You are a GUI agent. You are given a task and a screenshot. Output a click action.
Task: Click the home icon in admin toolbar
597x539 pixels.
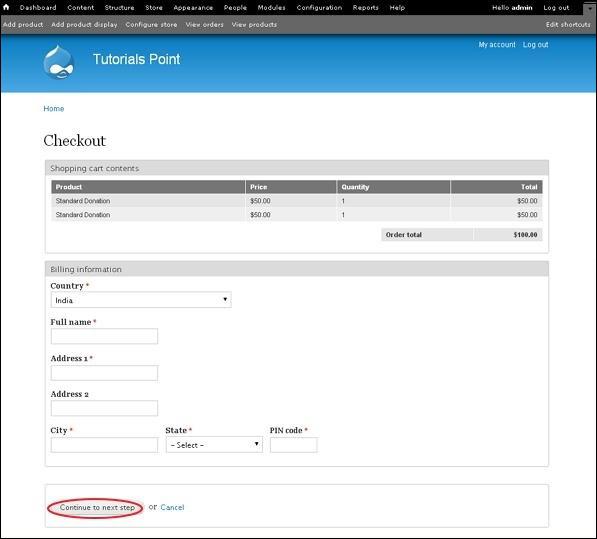[6, 7]
